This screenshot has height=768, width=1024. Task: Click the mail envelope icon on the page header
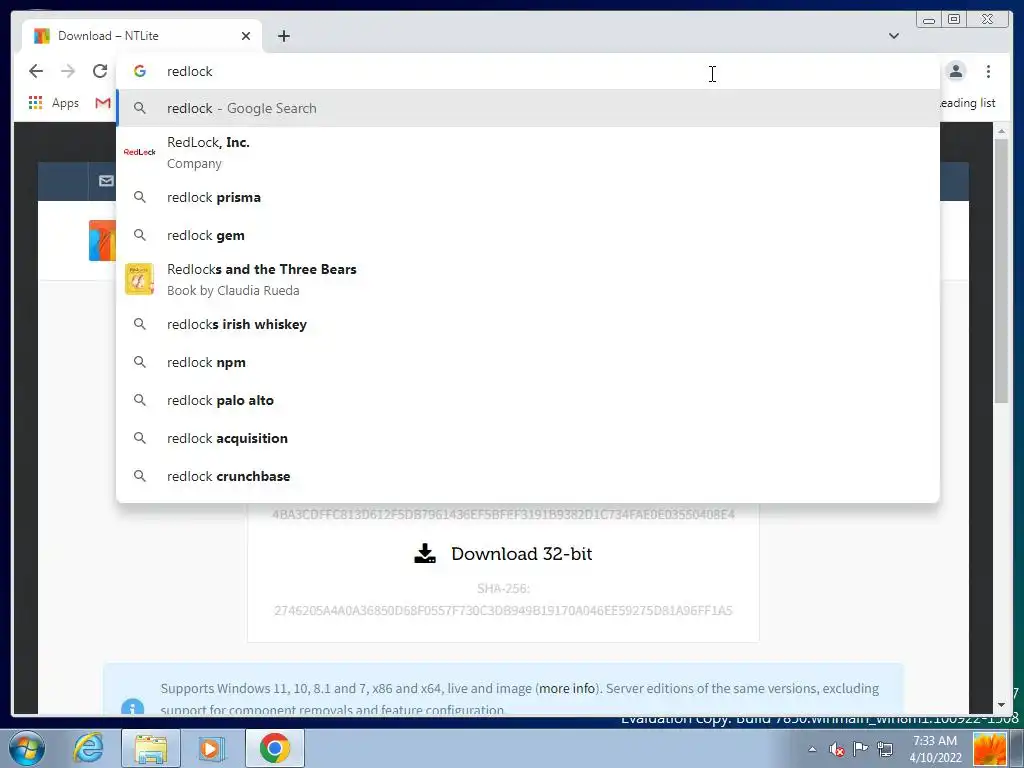[x=106, y=181]
